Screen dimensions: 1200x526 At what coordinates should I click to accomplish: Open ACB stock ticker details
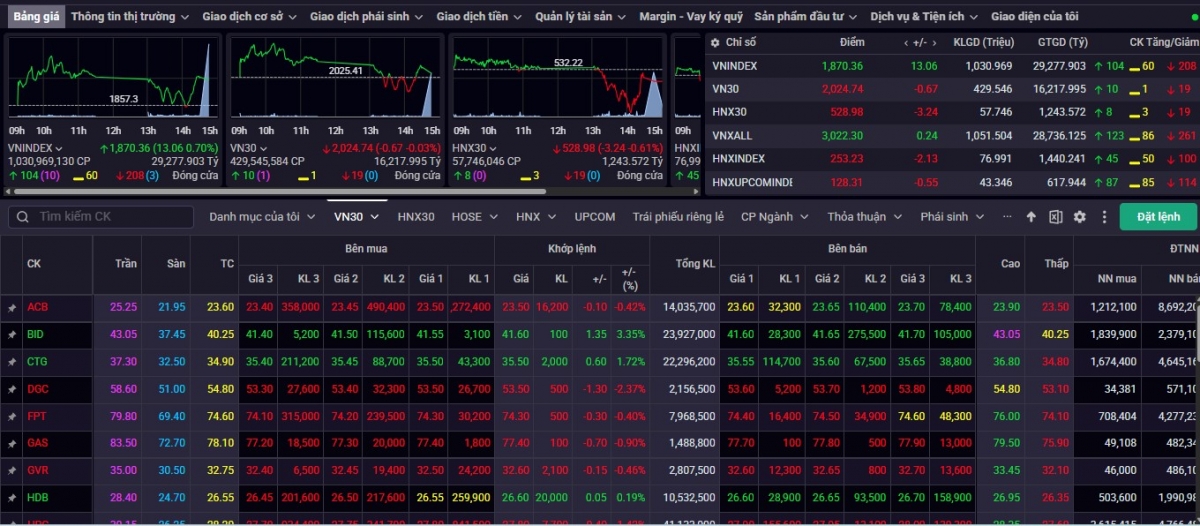pos(37,307)
